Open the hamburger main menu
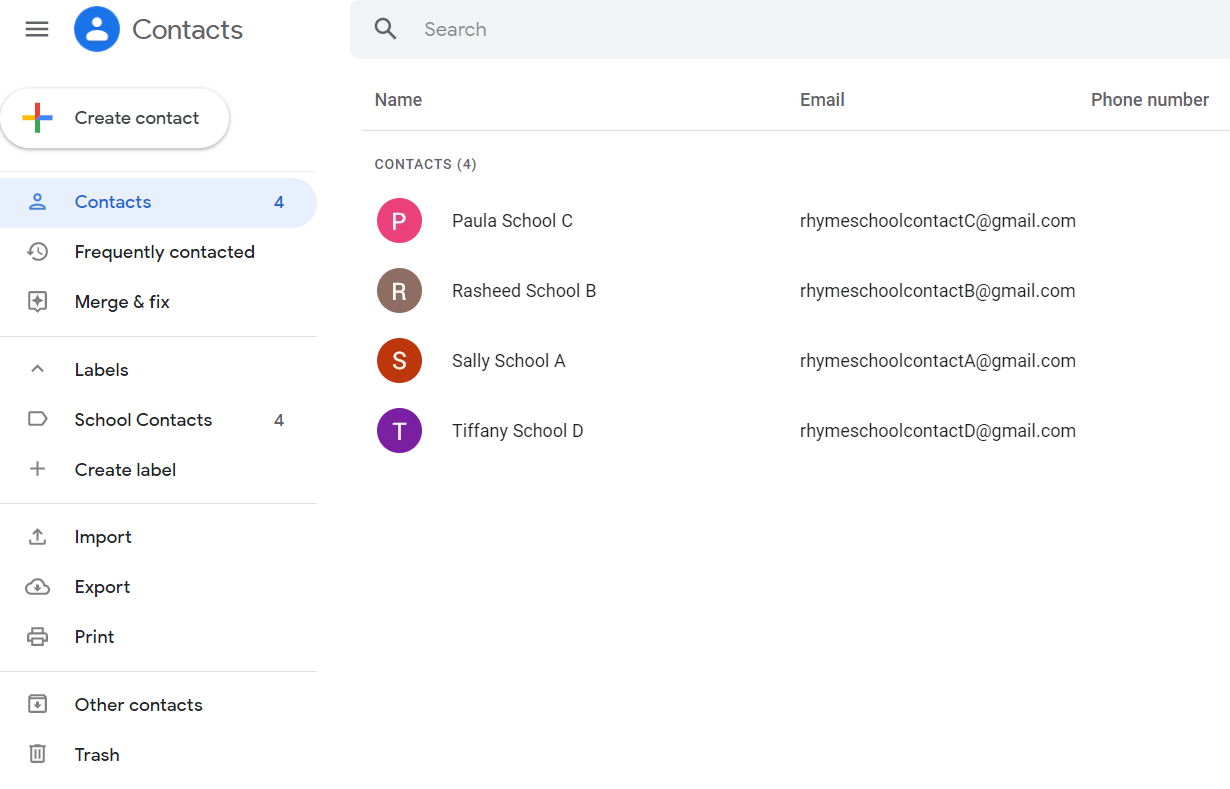 click(x=37, y=29)
